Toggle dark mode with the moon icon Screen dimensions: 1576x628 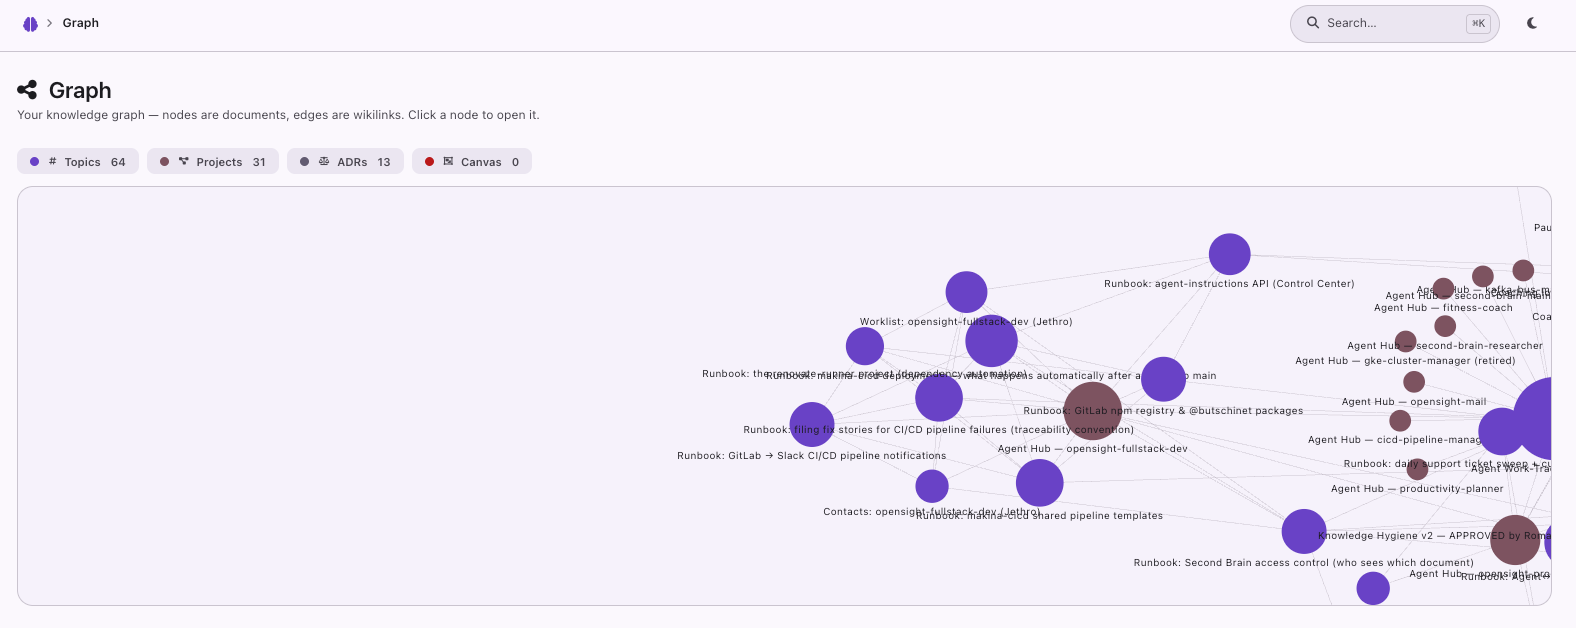click(x=1532, y=23)
